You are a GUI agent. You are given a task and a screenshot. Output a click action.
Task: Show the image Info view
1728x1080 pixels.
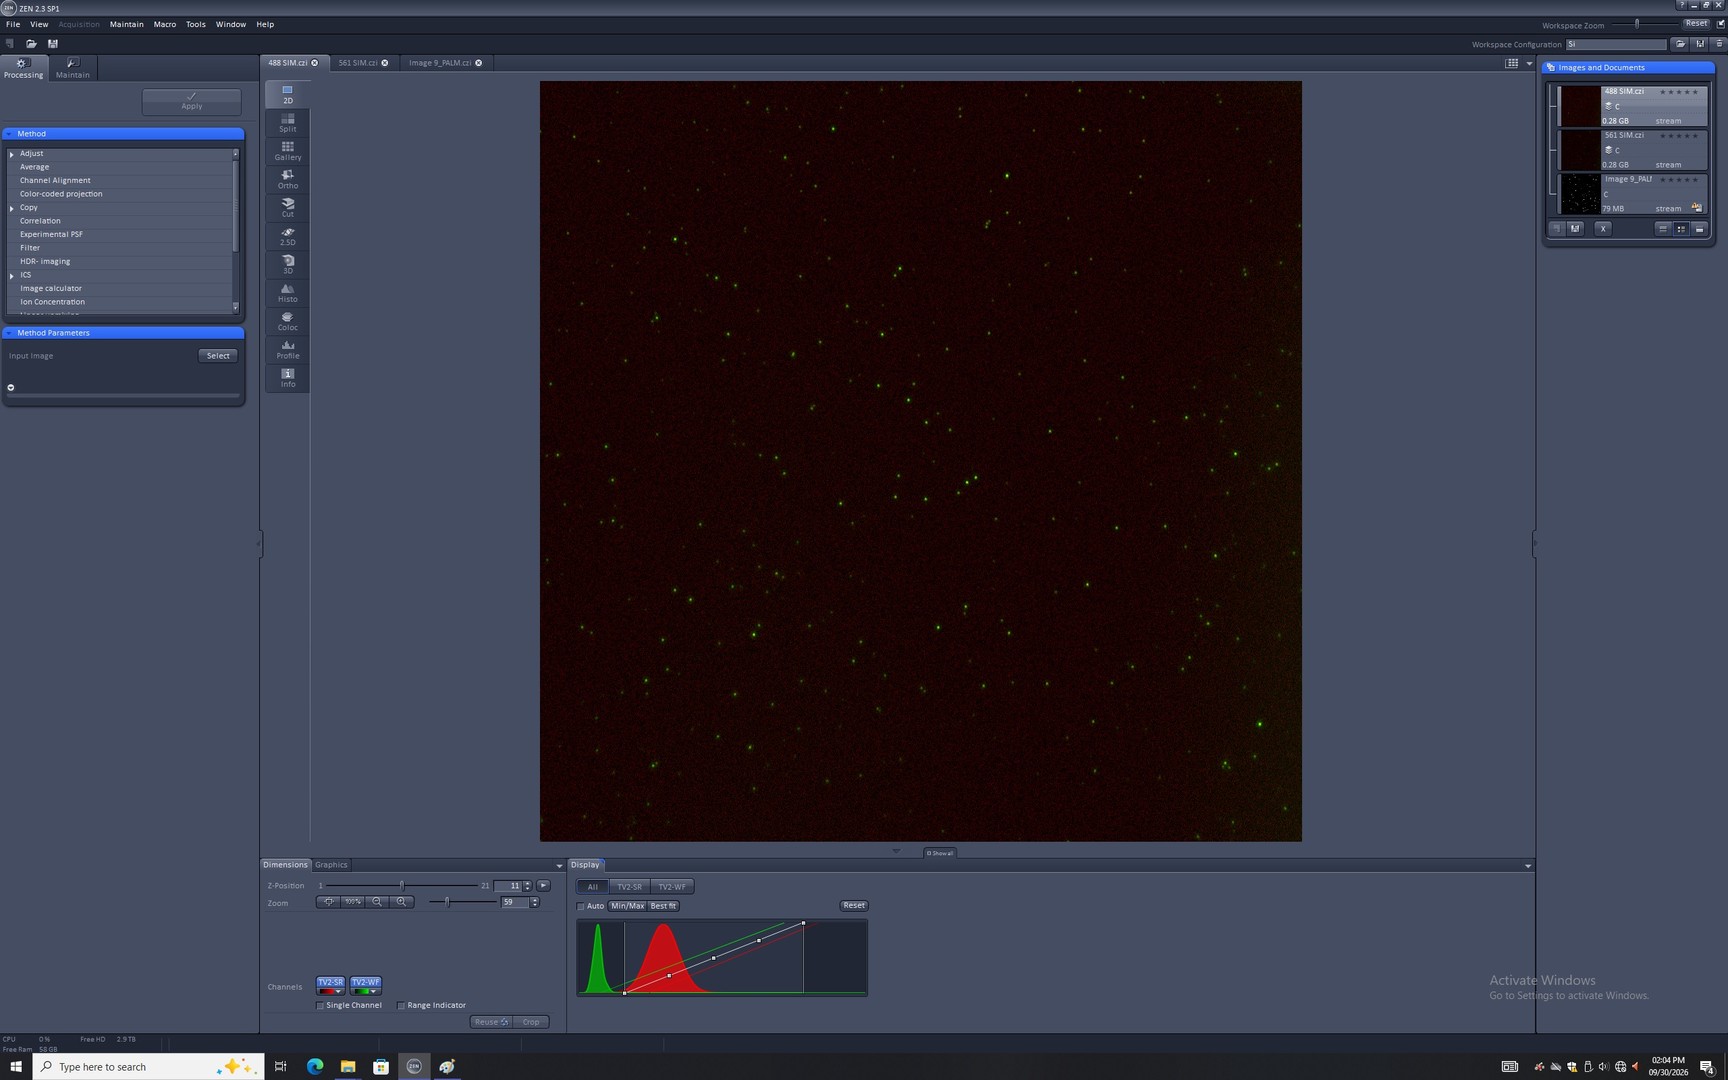pos(288,378)
